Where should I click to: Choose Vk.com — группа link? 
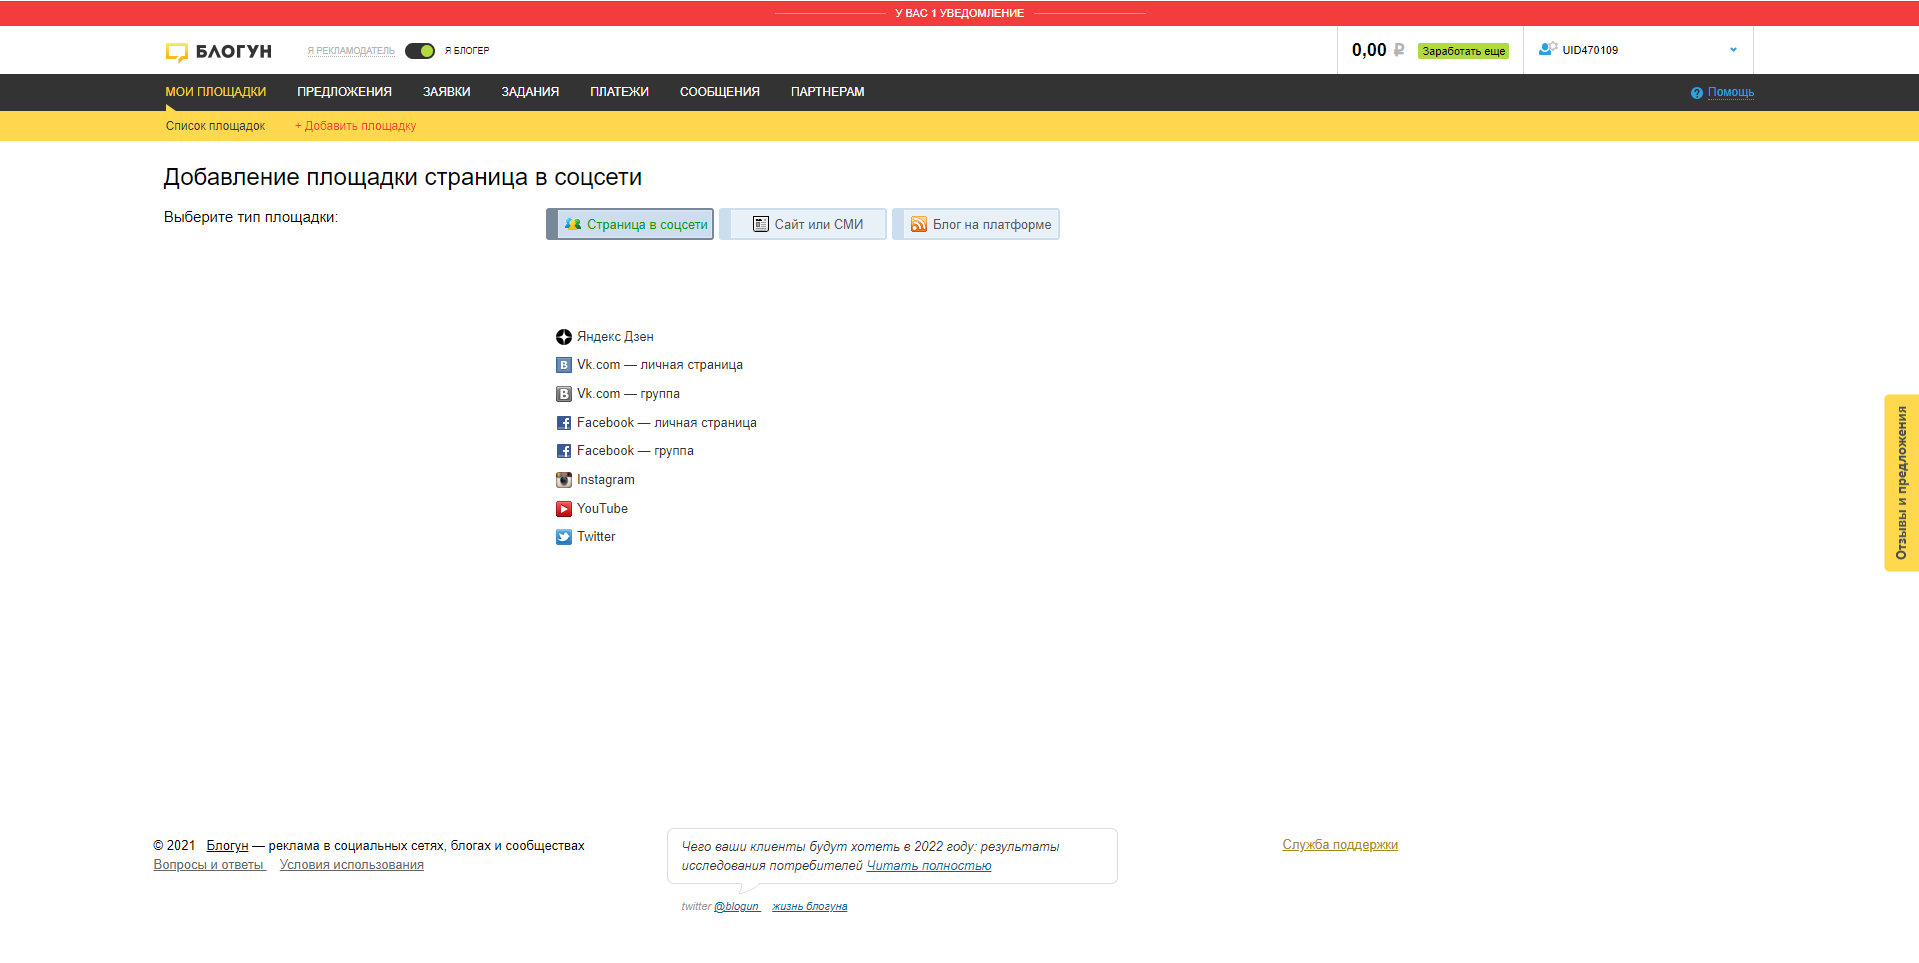click(628, 394)
